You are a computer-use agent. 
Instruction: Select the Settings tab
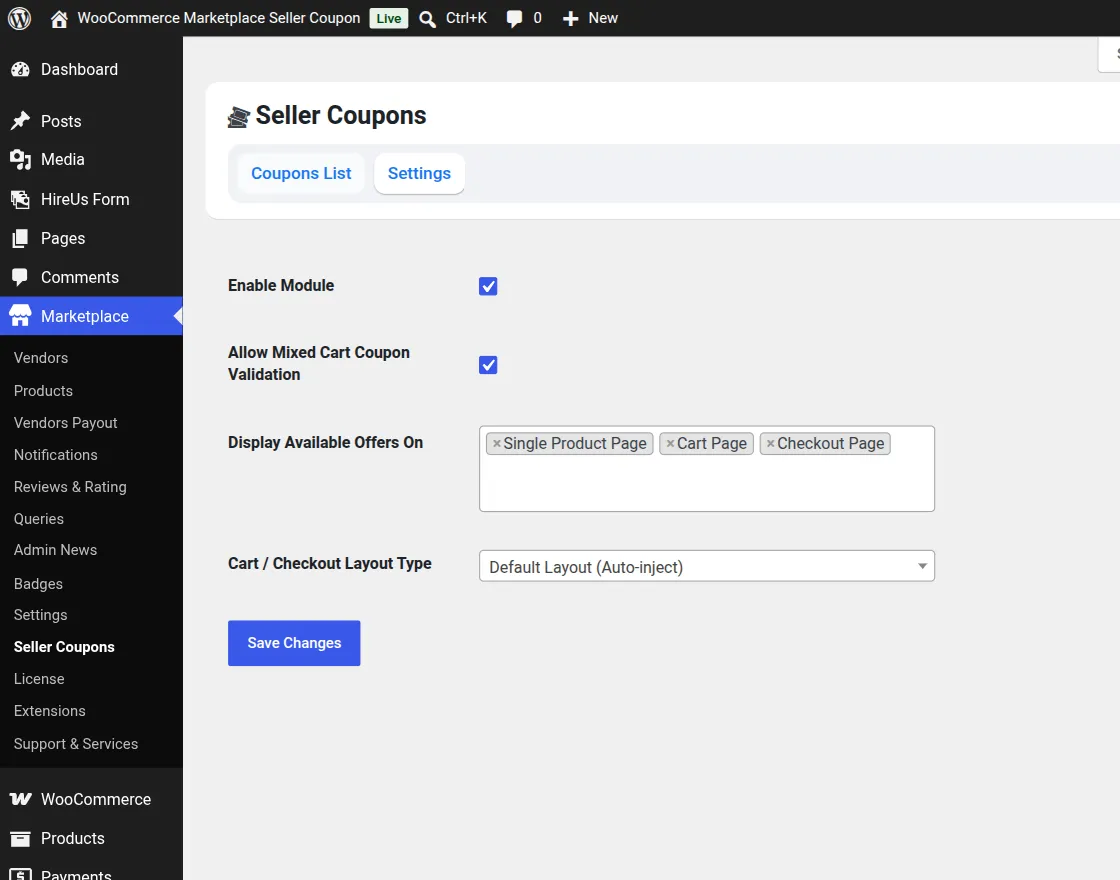[x=419, y=174]
